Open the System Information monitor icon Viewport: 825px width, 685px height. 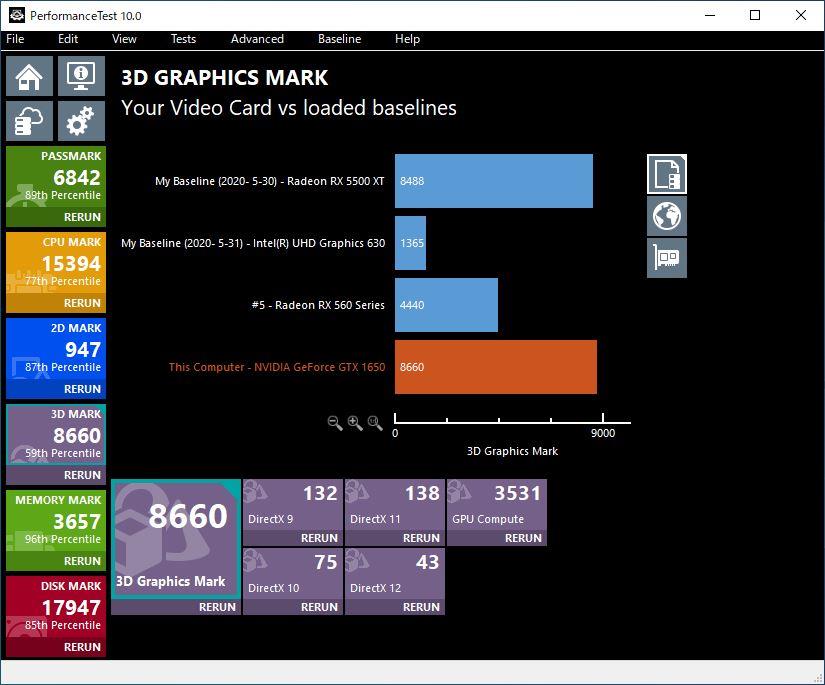tap(81, 76)
